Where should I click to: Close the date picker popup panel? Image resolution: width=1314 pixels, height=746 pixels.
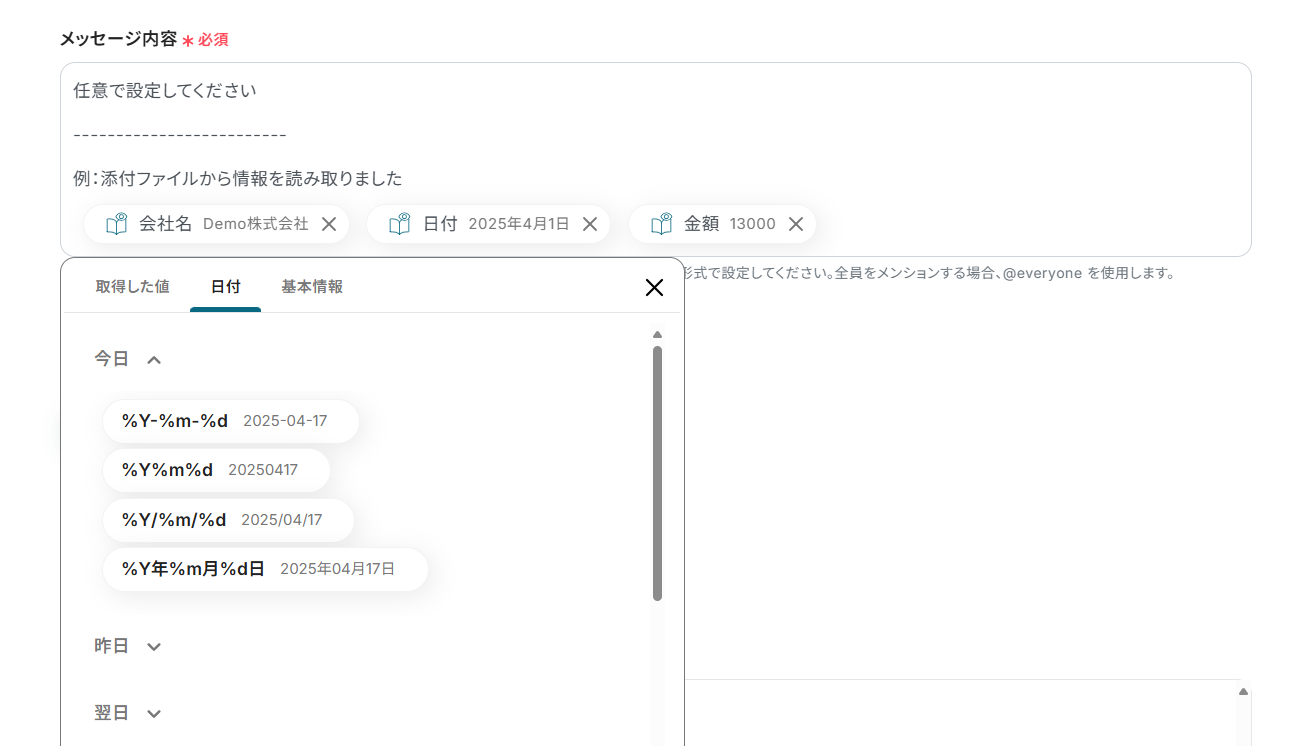point(654,288)
